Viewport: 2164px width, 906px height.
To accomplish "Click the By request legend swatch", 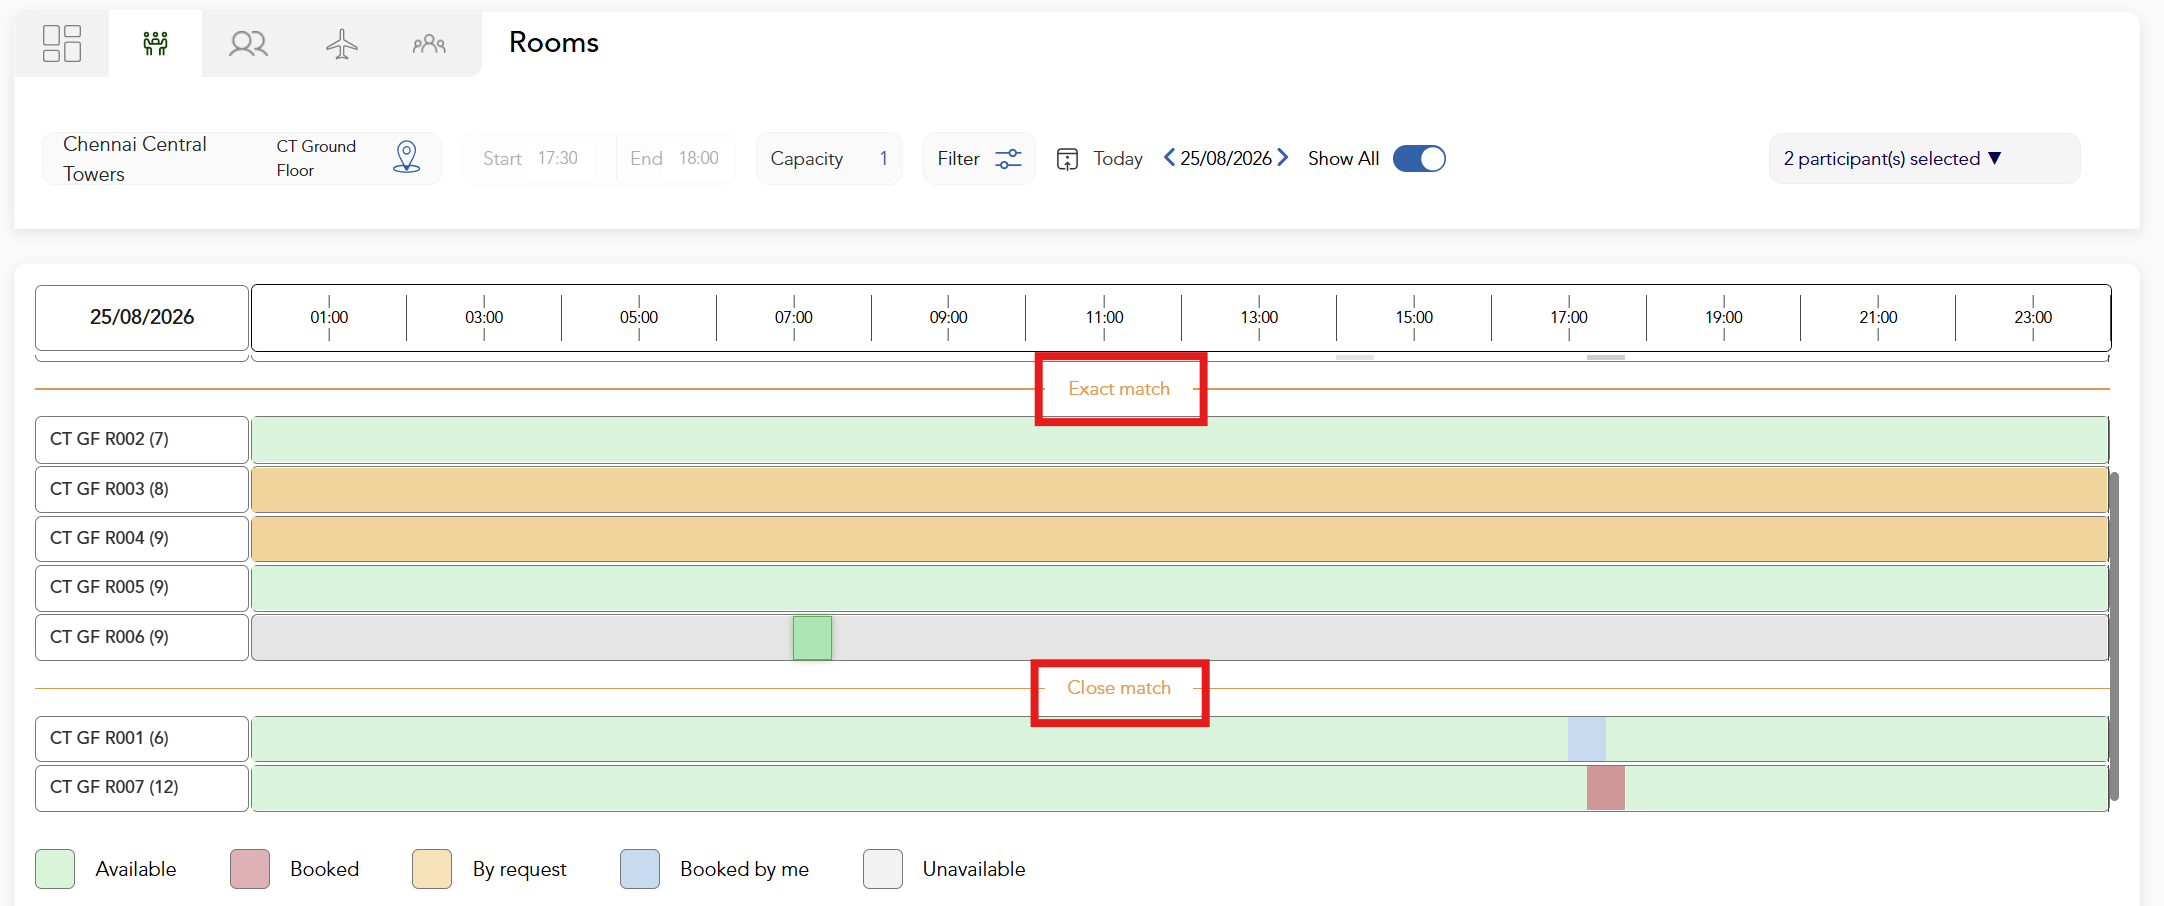I will (432, 869).
